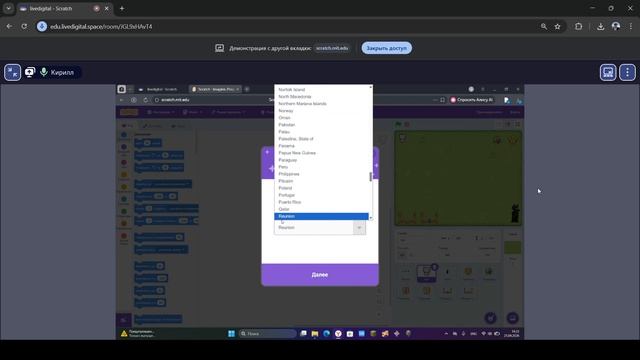Open the layout view icon top right

click(608, 73)
